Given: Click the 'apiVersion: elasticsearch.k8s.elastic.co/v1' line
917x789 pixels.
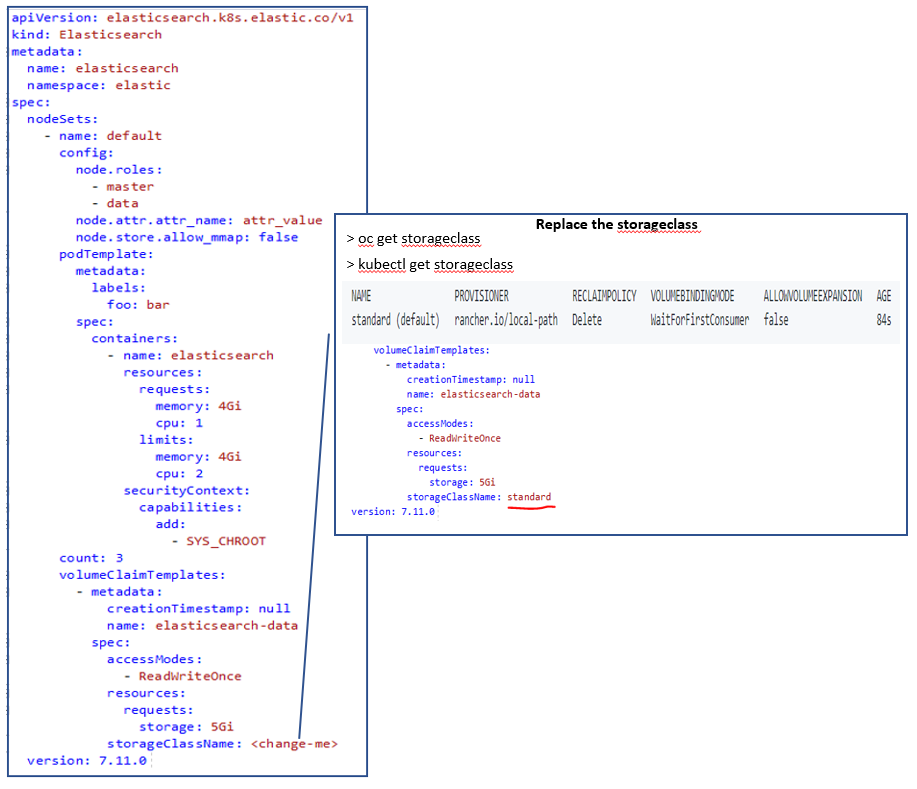Looking at the screenshot, I should click(182, 18).
